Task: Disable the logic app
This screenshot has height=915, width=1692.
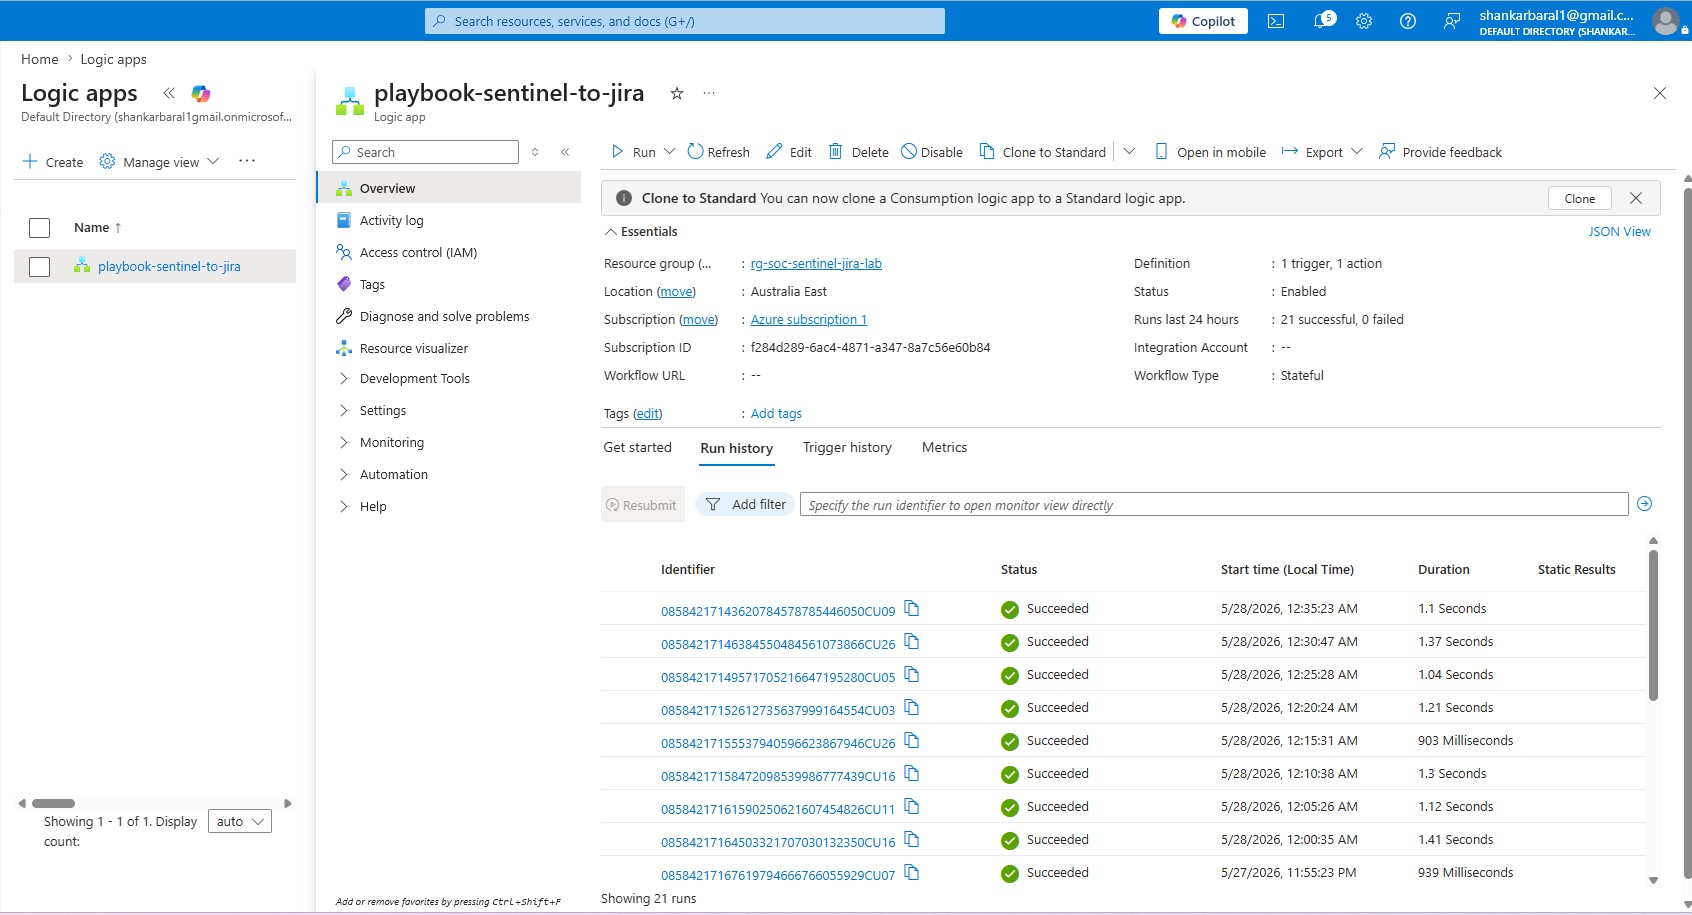Action: click(932, 152)
